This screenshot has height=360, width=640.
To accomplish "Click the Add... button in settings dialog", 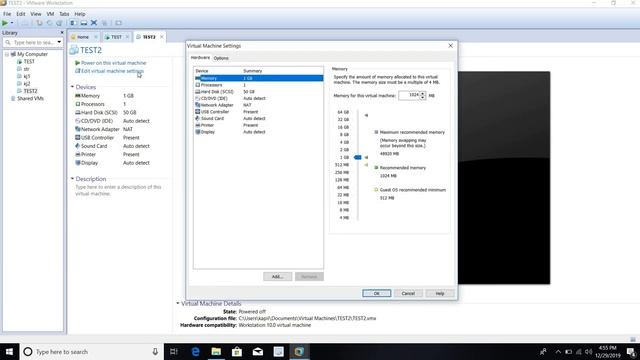I will coord(278,276).
